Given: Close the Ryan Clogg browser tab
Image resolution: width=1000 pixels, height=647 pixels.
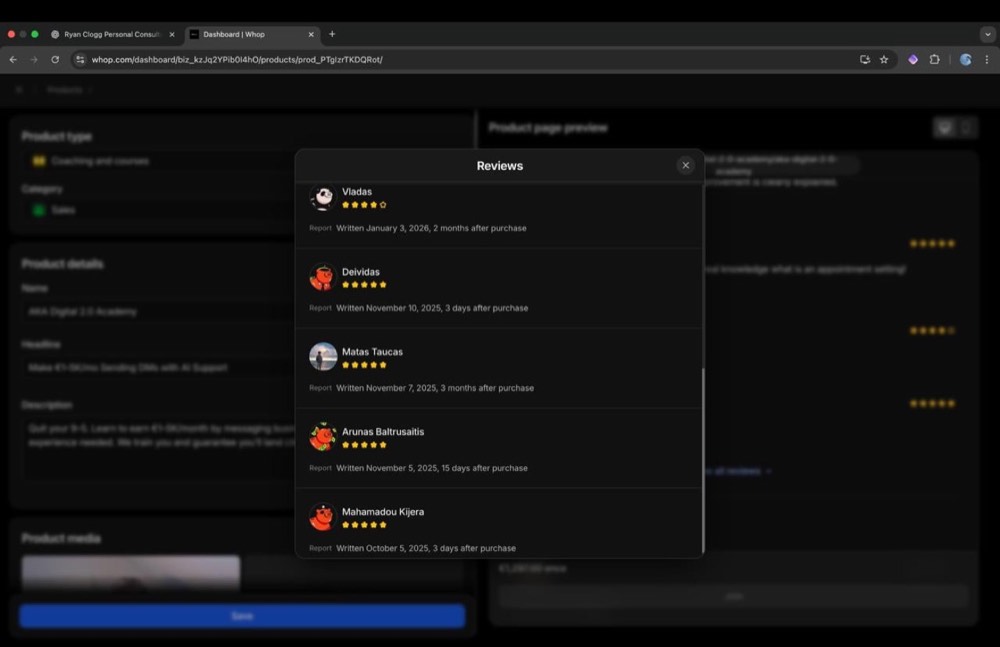Looking at the screenshot, I should 172,34.
